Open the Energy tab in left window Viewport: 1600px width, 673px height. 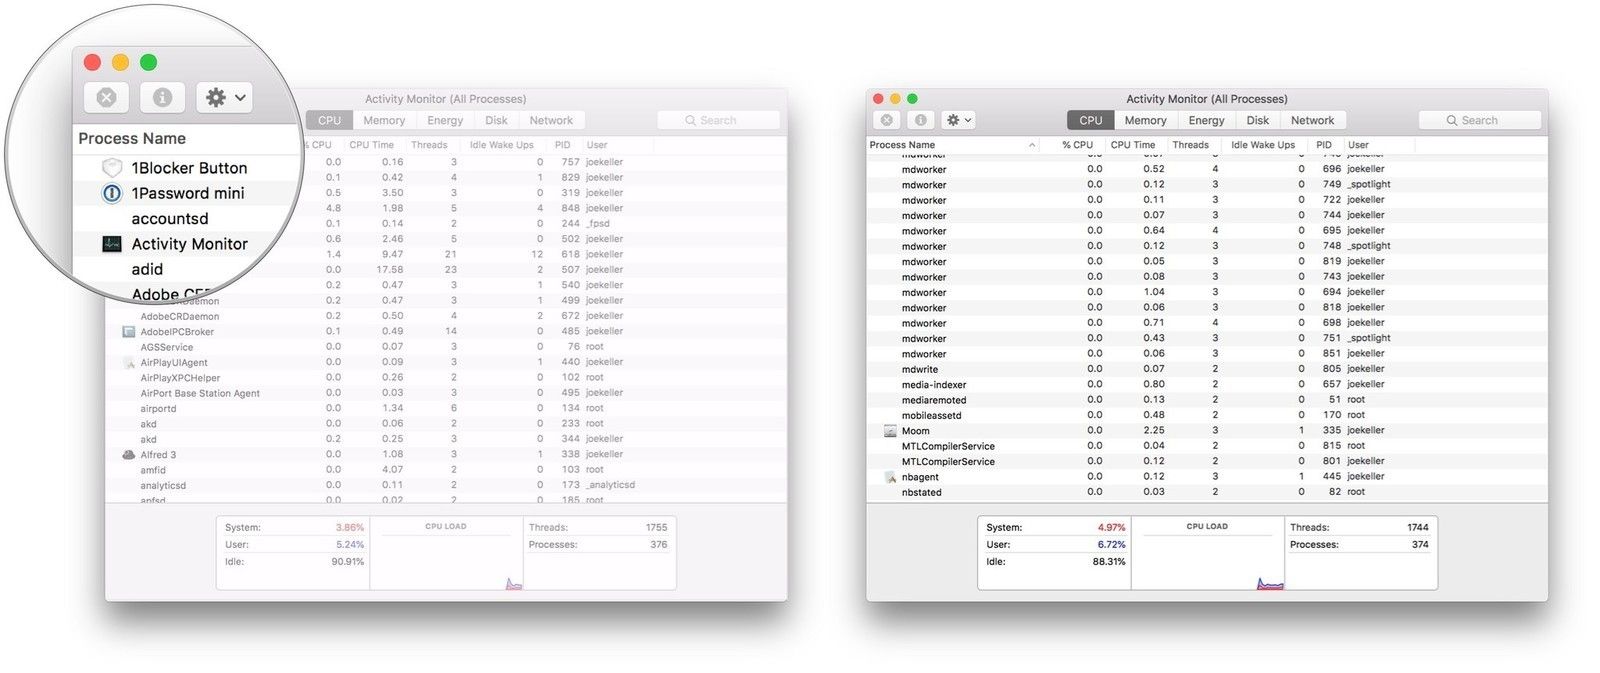point(445,120)
